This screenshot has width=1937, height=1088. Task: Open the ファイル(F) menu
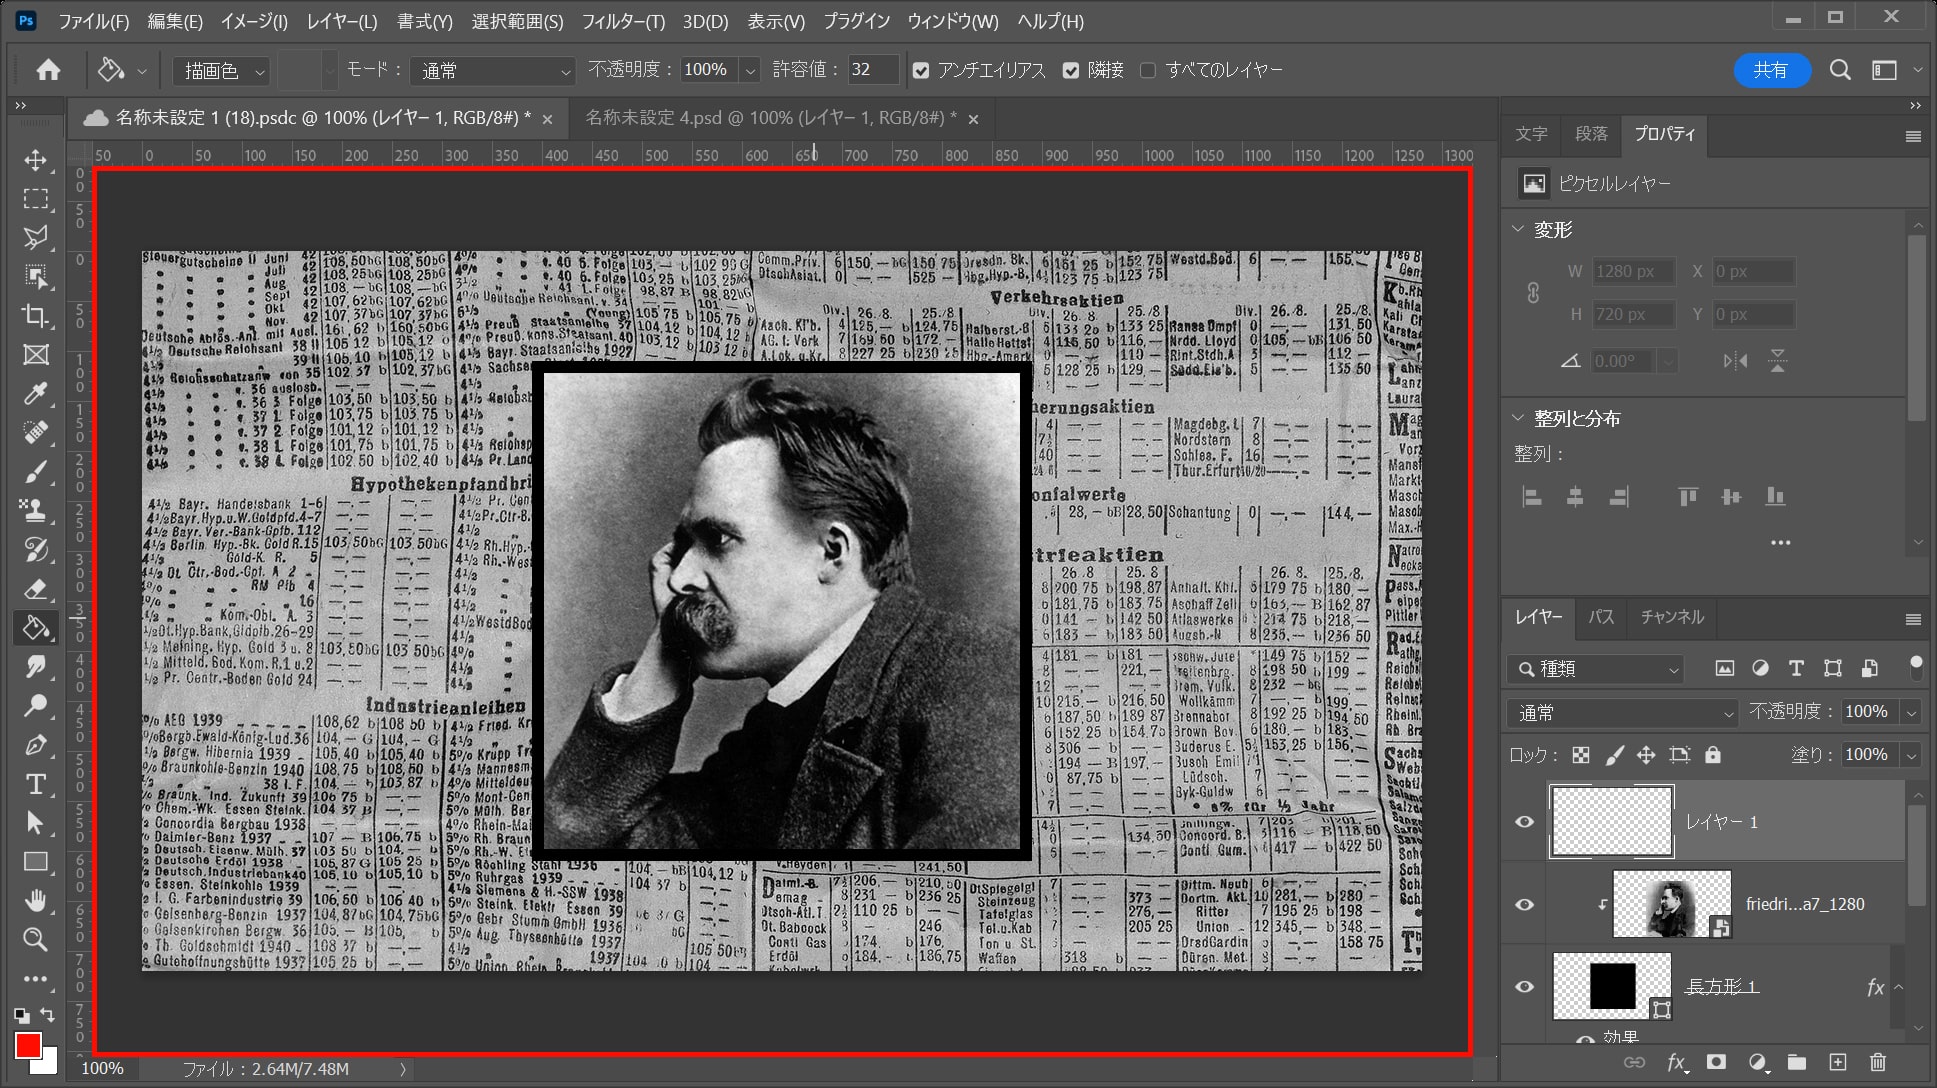click(93, 21)
